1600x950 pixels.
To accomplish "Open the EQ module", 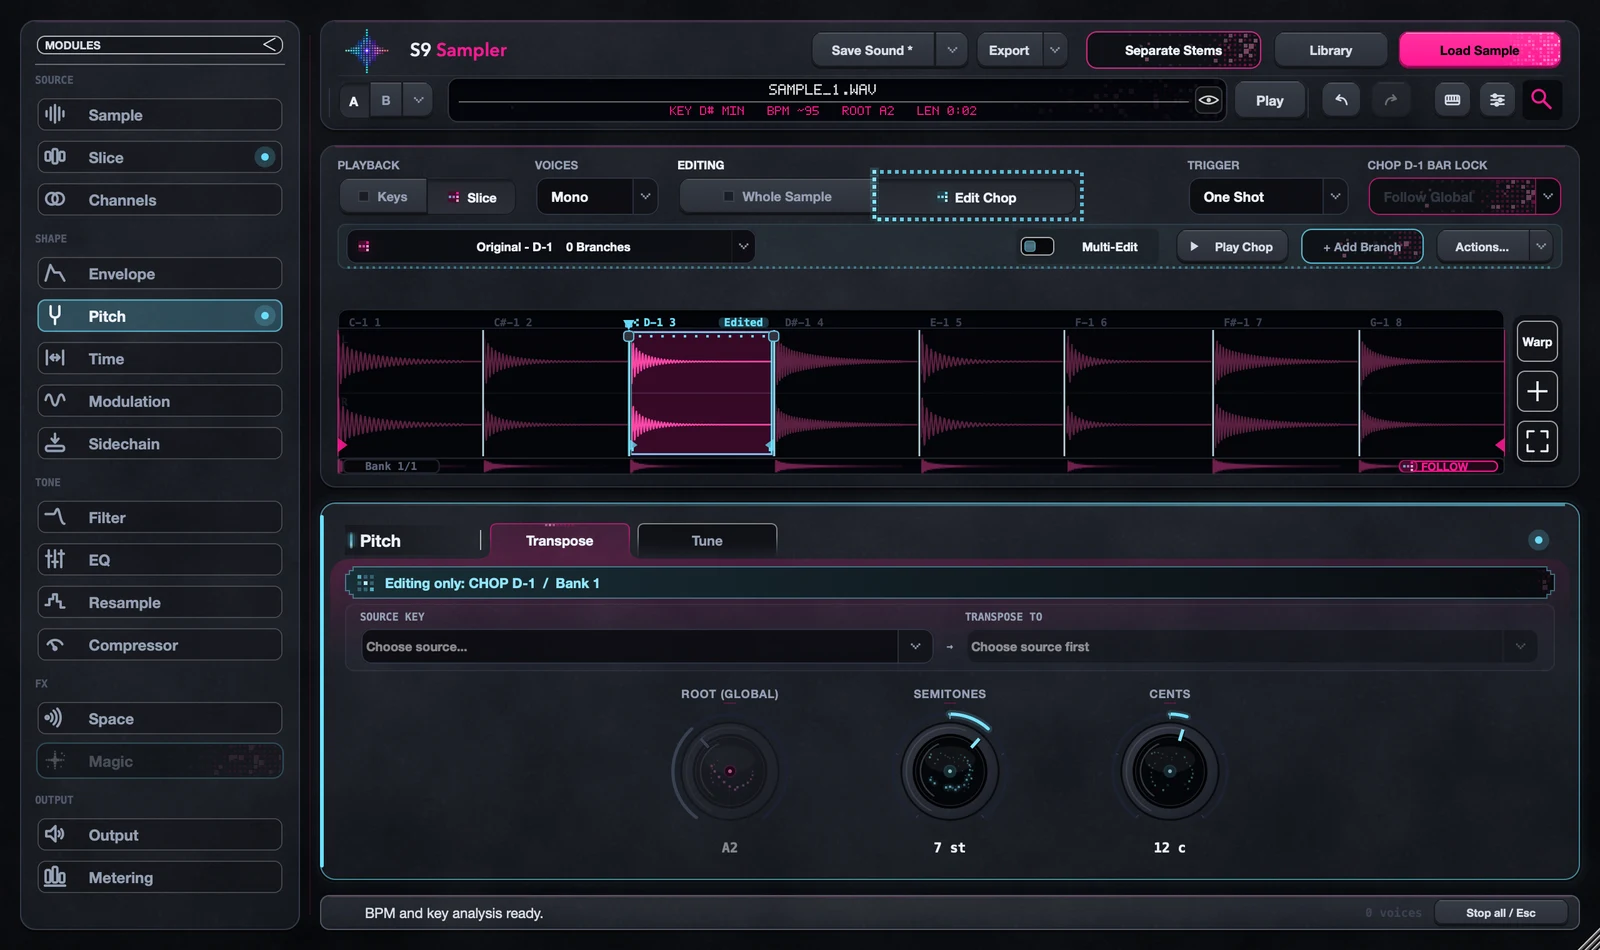I will (x=160, y=560).
